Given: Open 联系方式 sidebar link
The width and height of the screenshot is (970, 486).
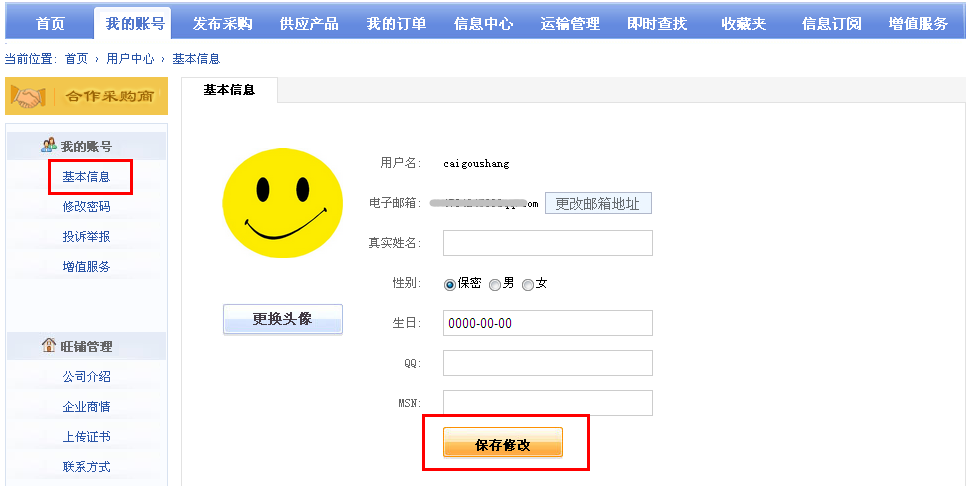Looking at the screenshot, I should pyautogui.click(x=86, y=467).
